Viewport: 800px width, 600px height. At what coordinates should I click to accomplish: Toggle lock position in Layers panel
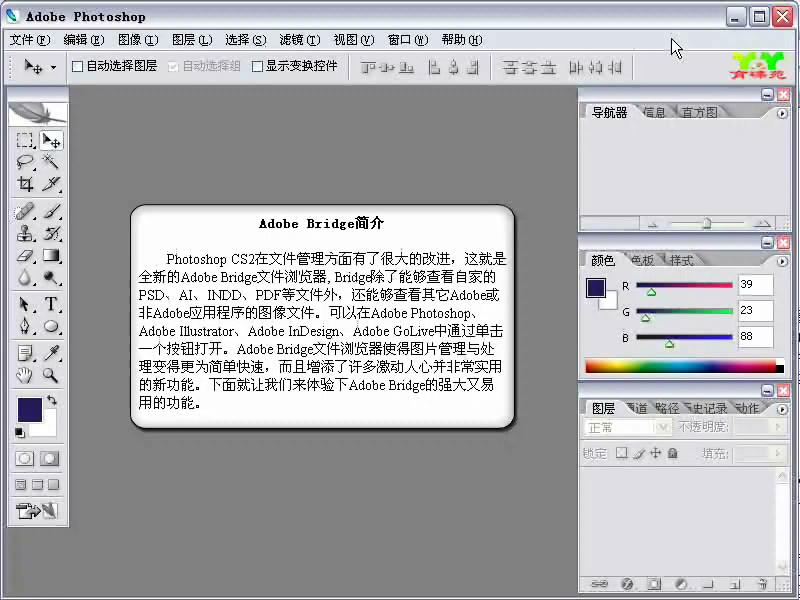[x=656, y=453]
